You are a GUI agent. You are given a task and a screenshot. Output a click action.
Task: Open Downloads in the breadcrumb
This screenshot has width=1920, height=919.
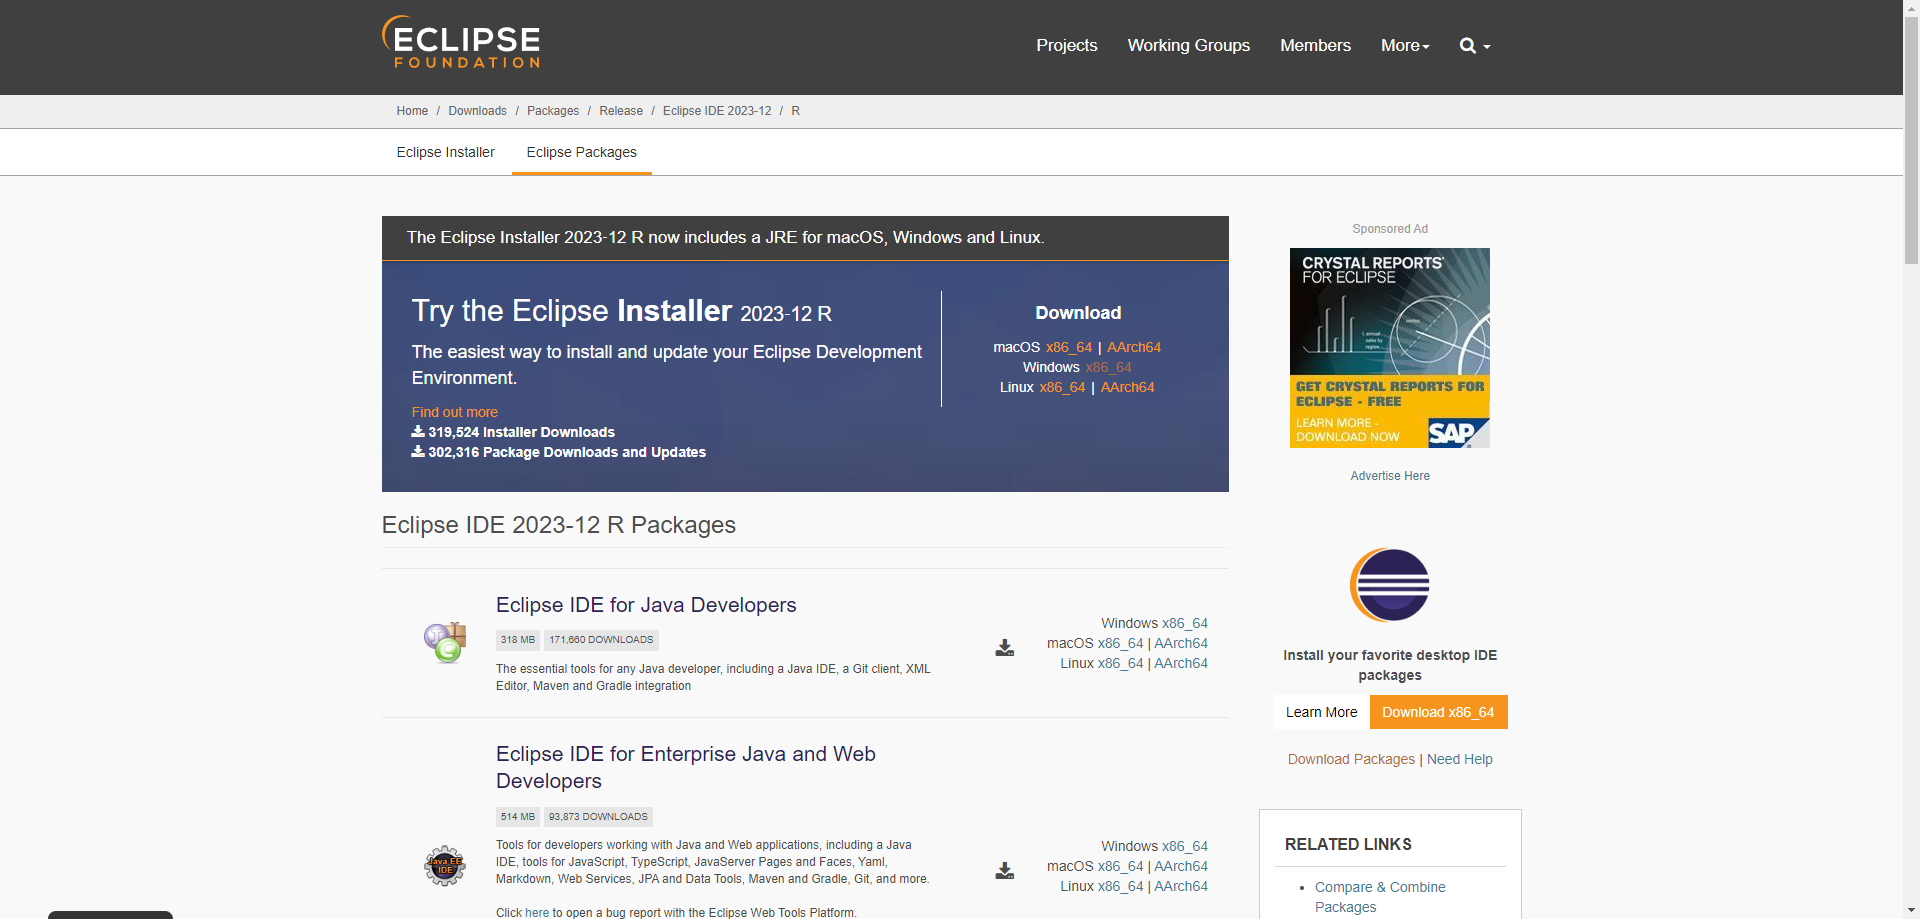pos(477,111)
